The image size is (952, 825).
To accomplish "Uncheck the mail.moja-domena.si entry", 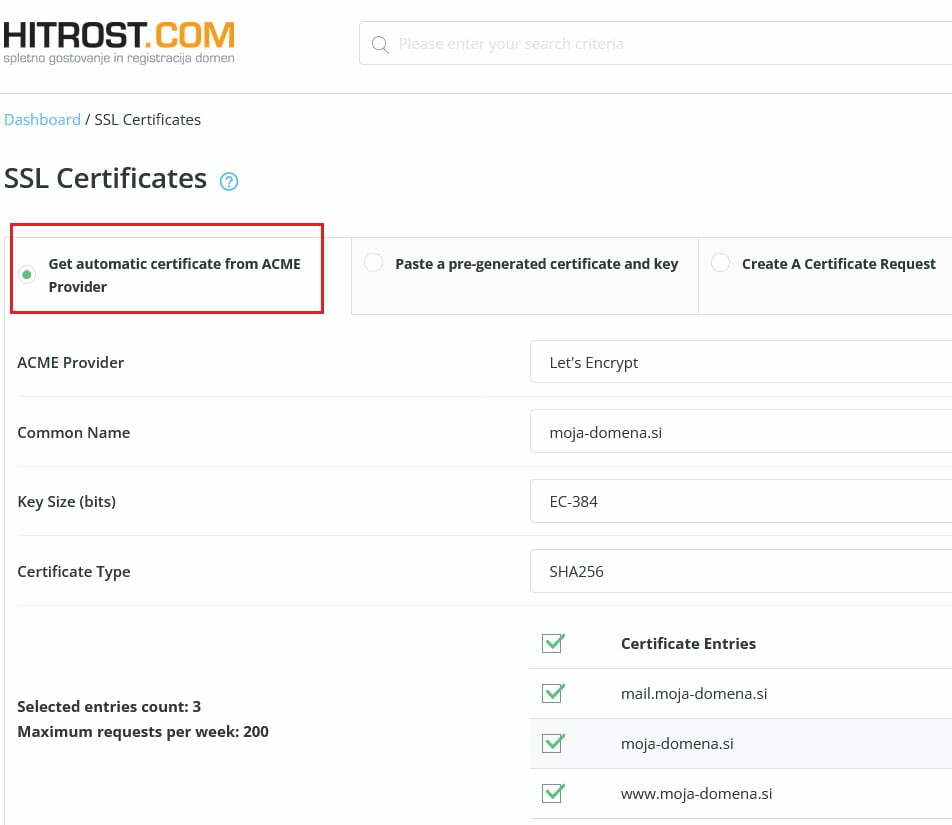I will click(x=553, y=693).
